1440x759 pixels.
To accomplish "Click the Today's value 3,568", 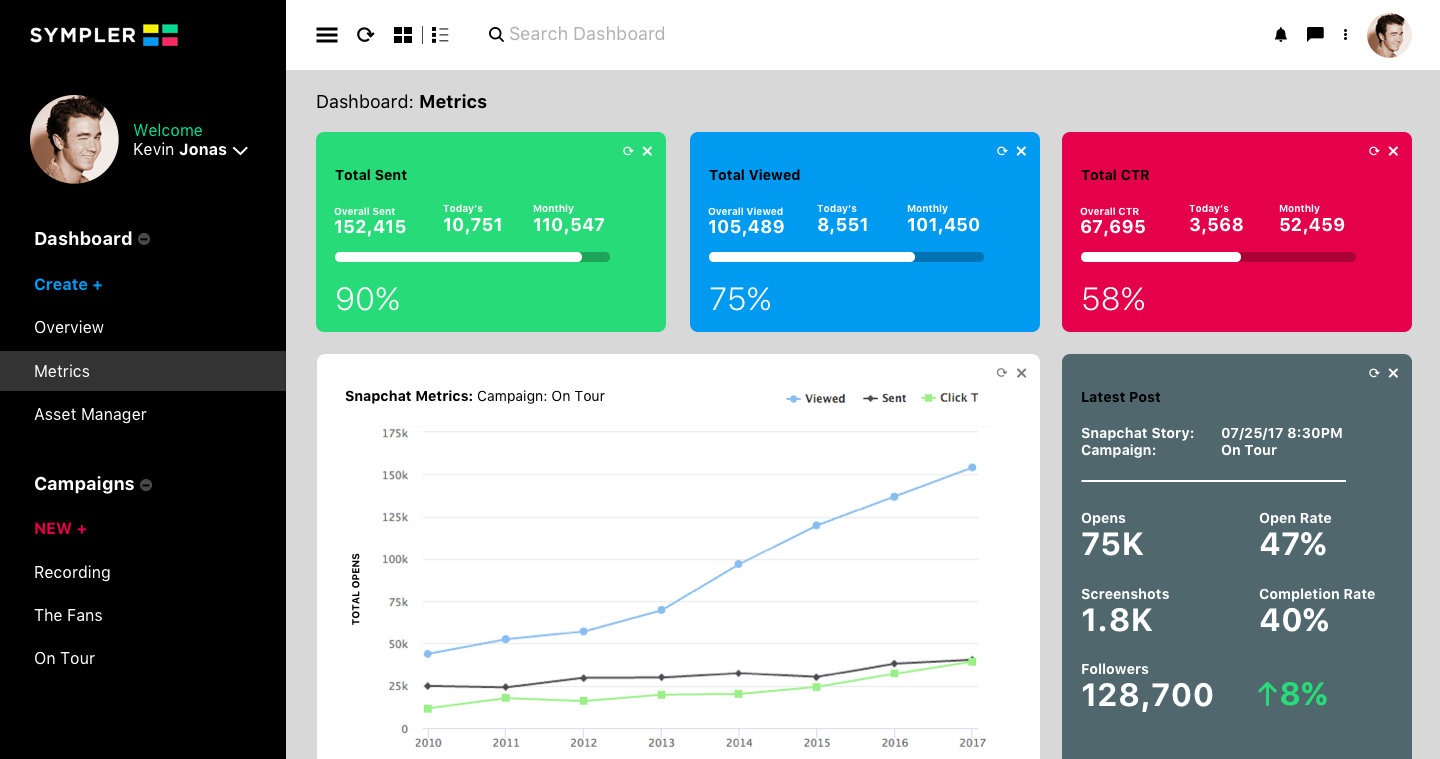I will tap(1216, 225).
